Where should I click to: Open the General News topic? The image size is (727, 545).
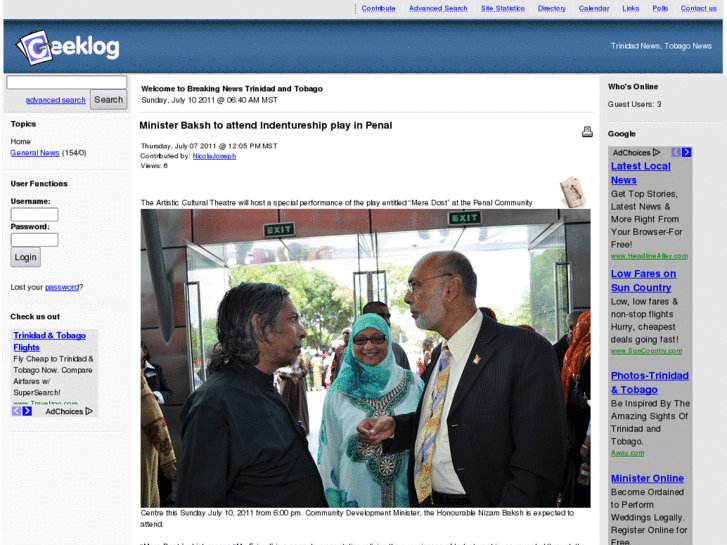35,153
